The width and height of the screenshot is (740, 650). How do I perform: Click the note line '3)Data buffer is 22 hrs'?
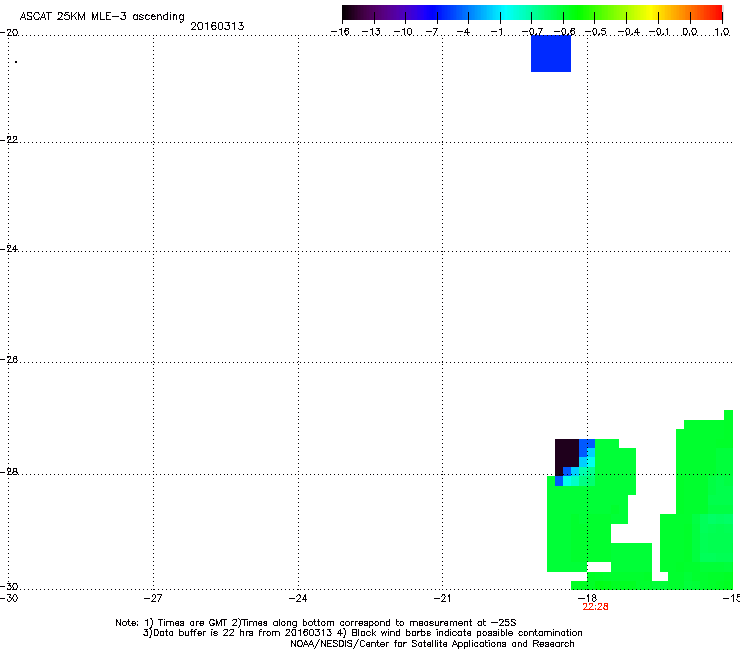pyautogui.click(x=362, y=633)
